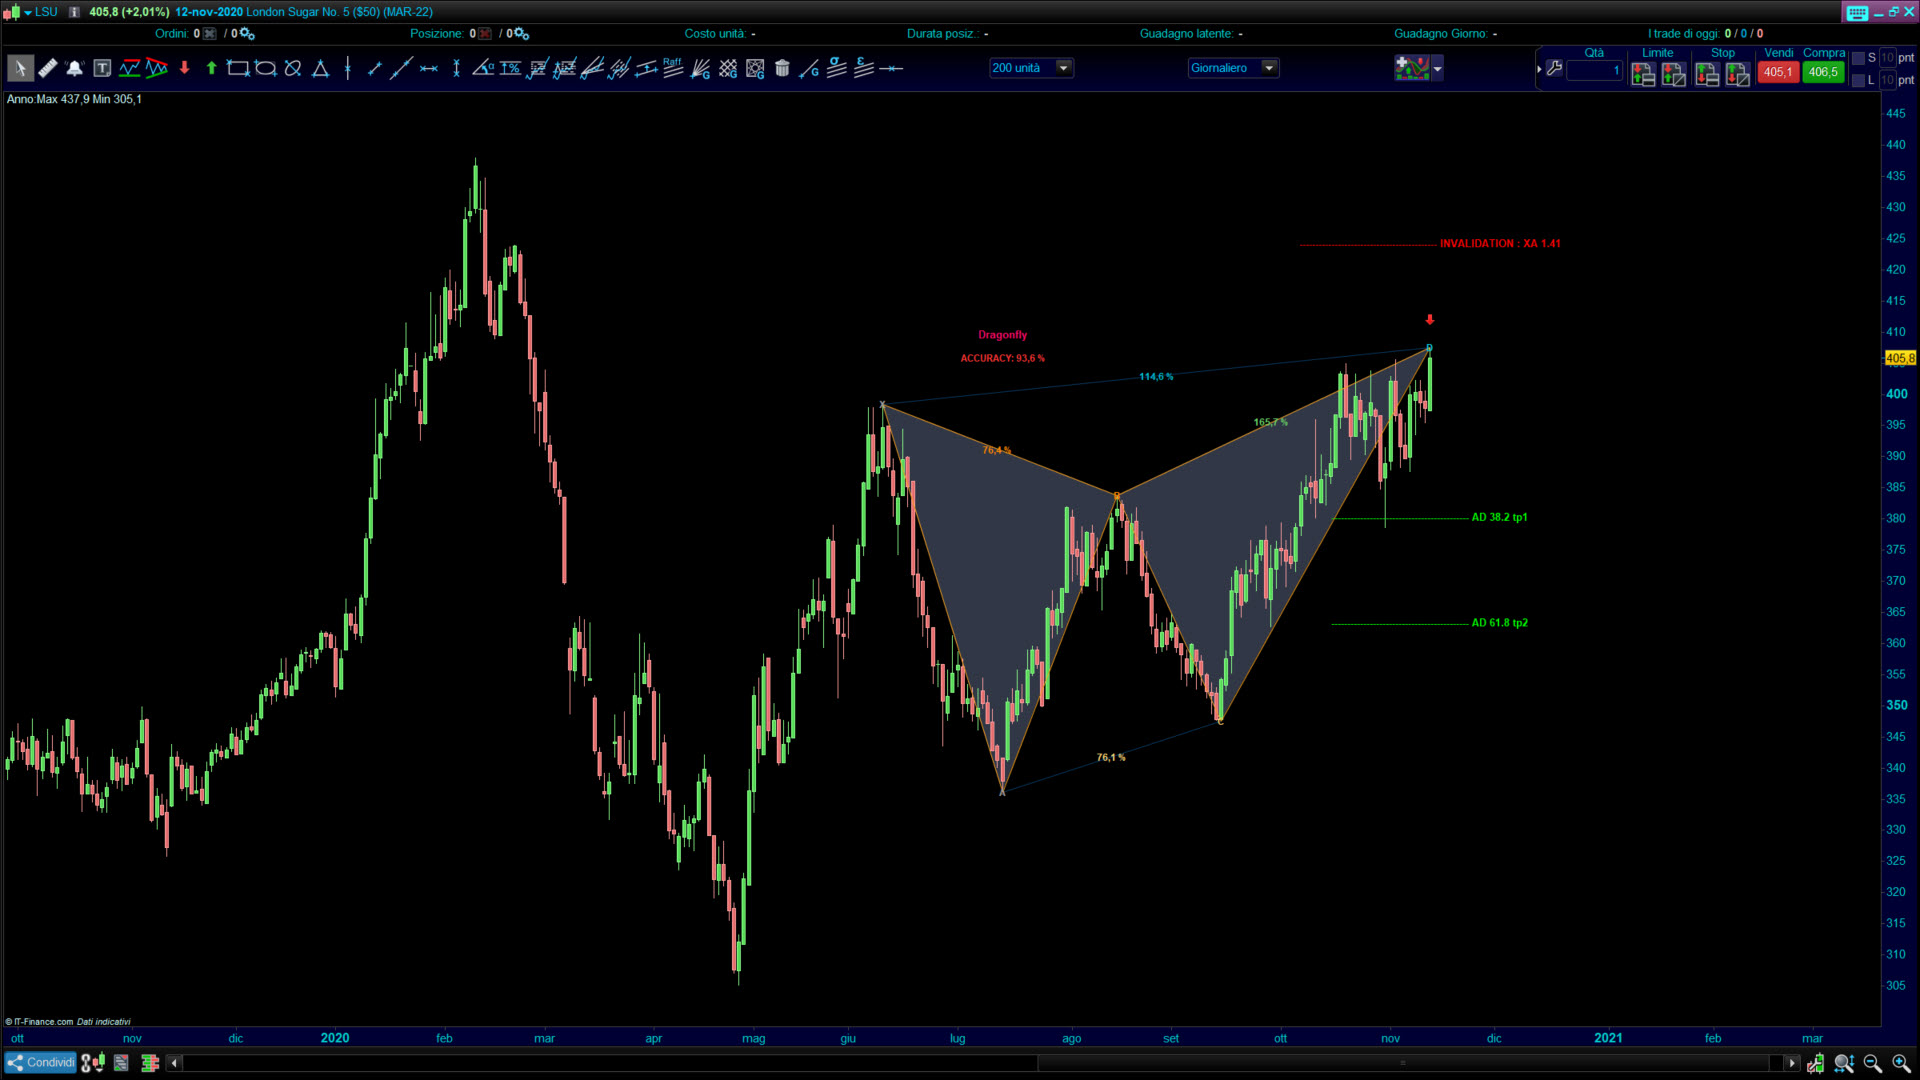Expand the indicators button dropdown arrow

1437,69
